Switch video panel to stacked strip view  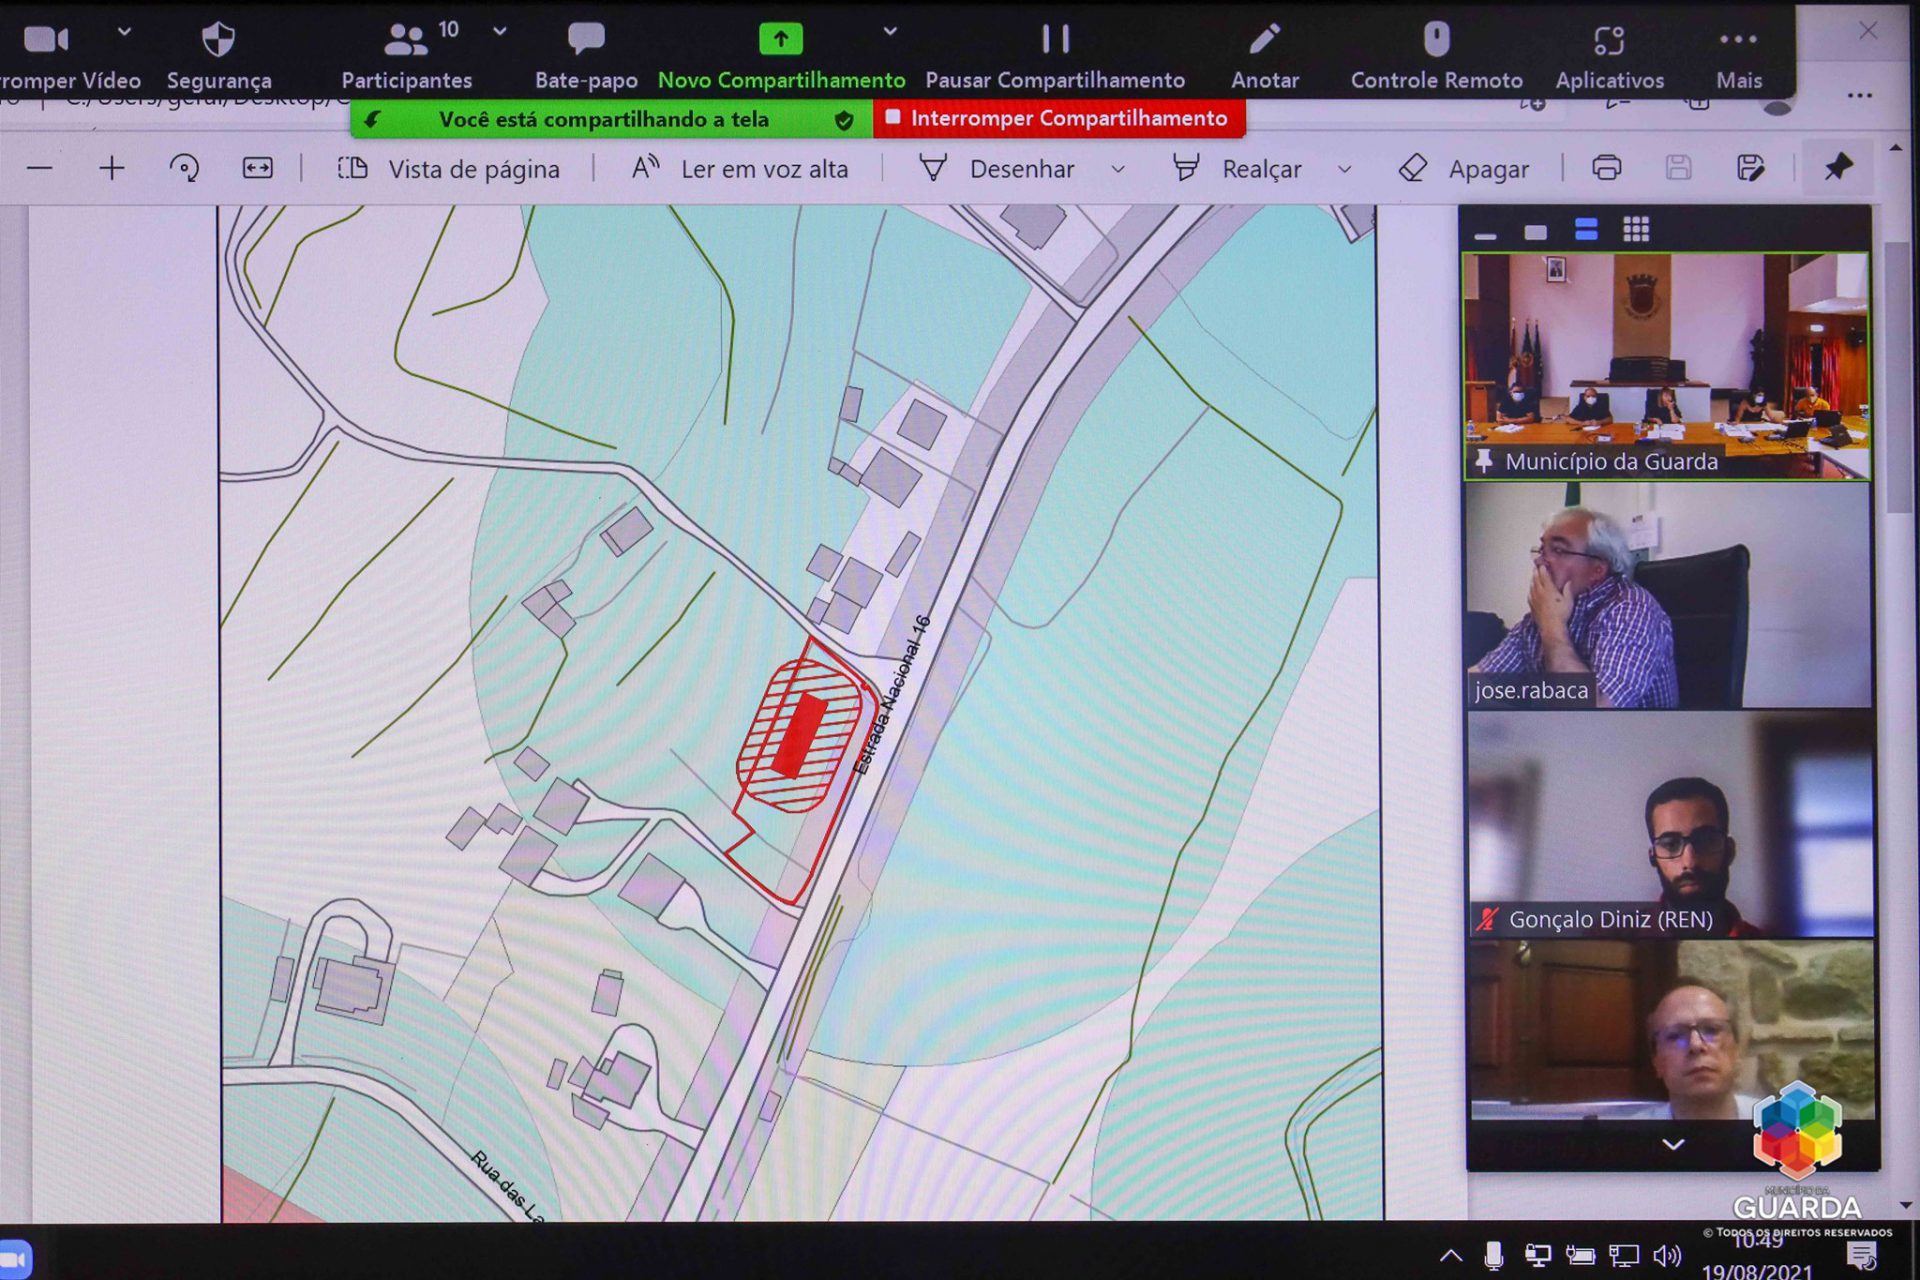click(1586, 230)
